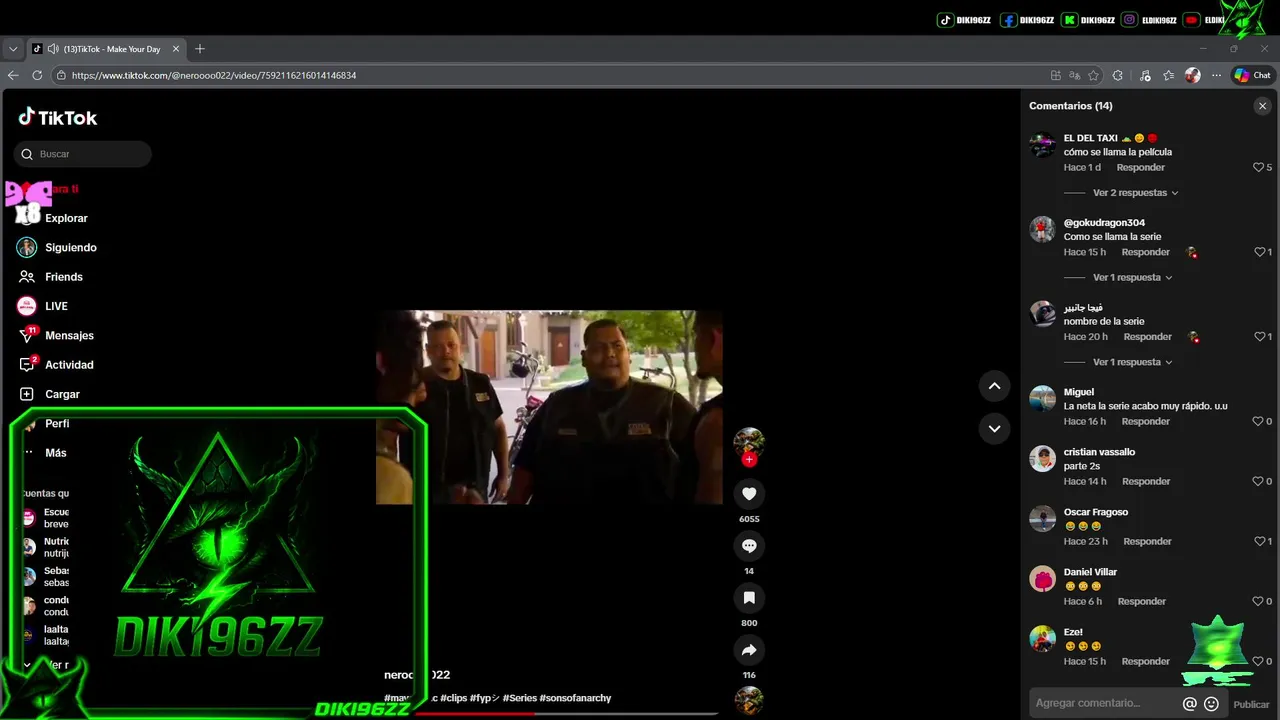The width and height of the screenshot is (1280, 720).
Task: Save video with the bookmark icon
Action: coord(749,597)
